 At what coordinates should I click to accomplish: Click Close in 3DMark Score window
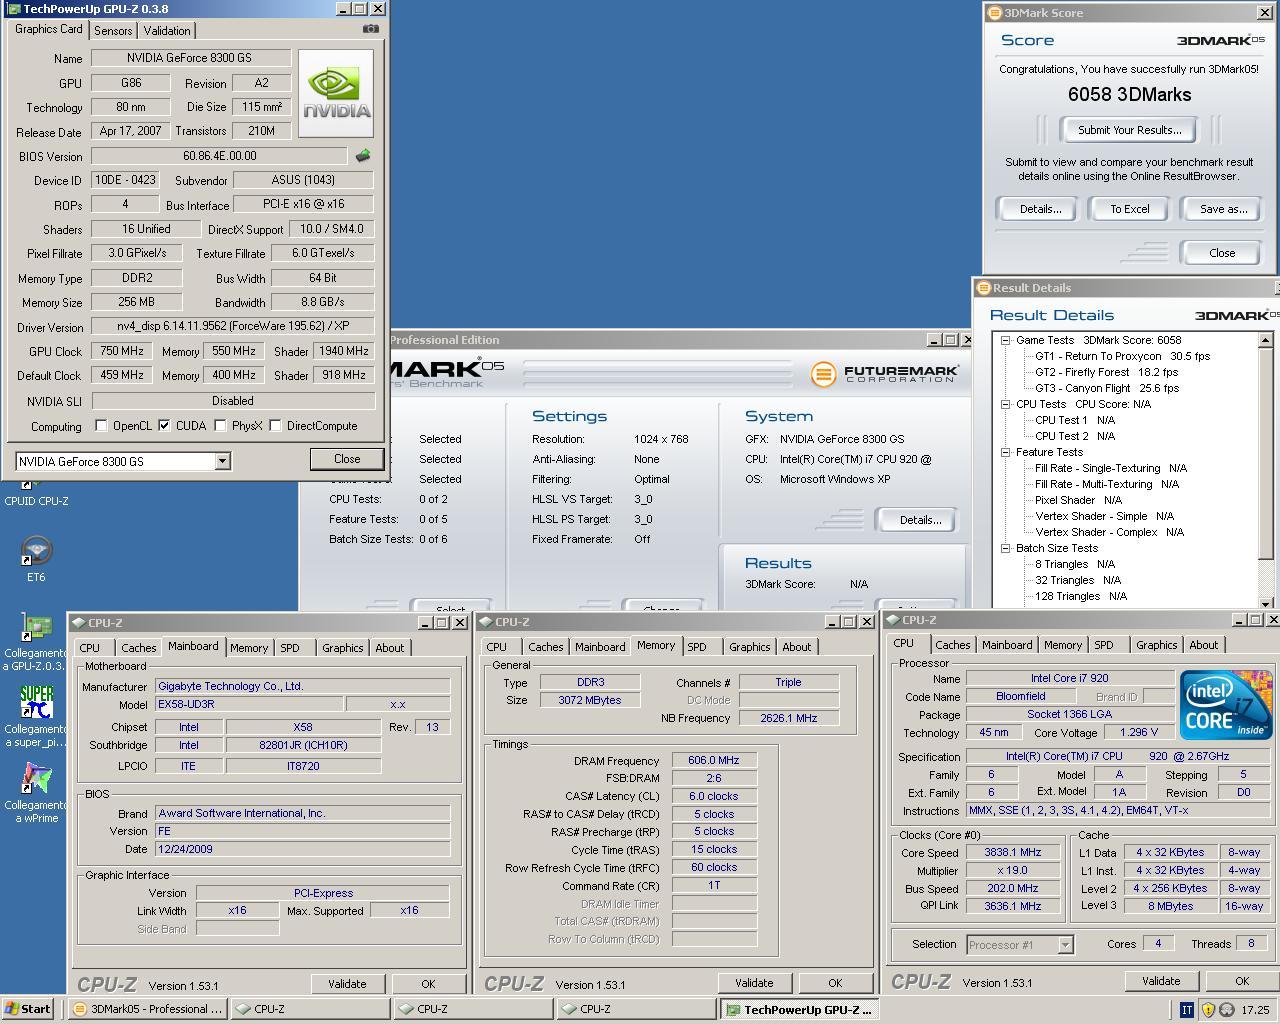click(1222, 253)
